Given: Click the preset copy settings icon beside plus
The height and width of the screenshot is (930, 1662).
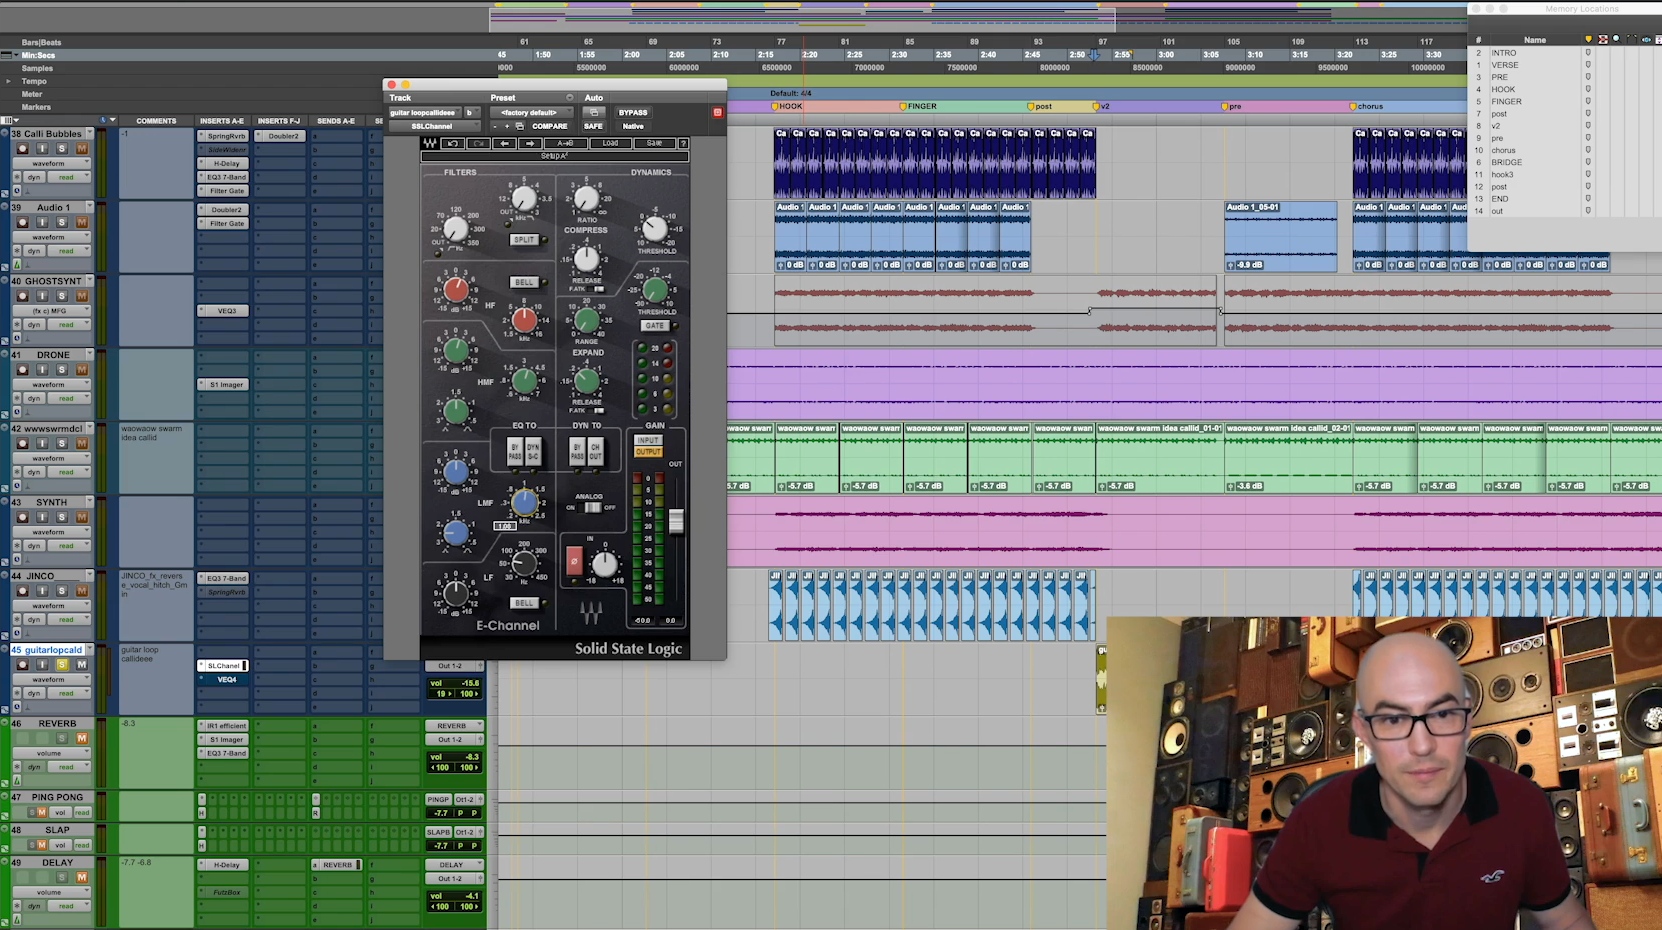Looking at the screenshot, I should point(520,126).
